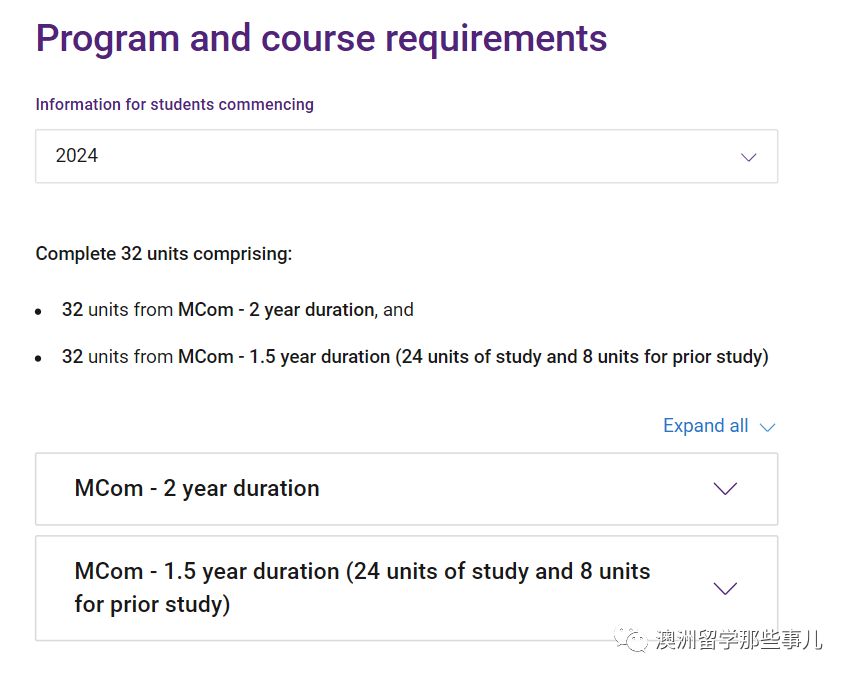This screenshot has width=850, height=677.
Task: Click the Expand all link
Action: [x=705, y=426]
